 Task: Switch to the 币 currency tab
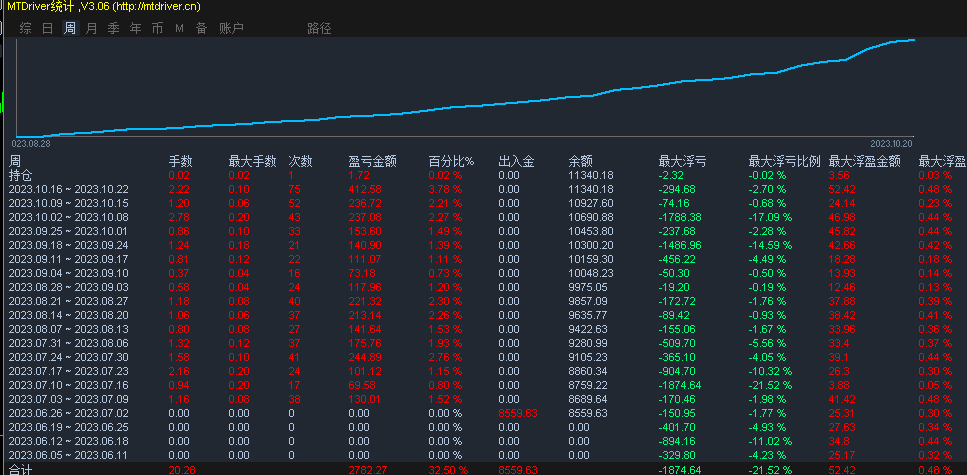coord(157,28)
